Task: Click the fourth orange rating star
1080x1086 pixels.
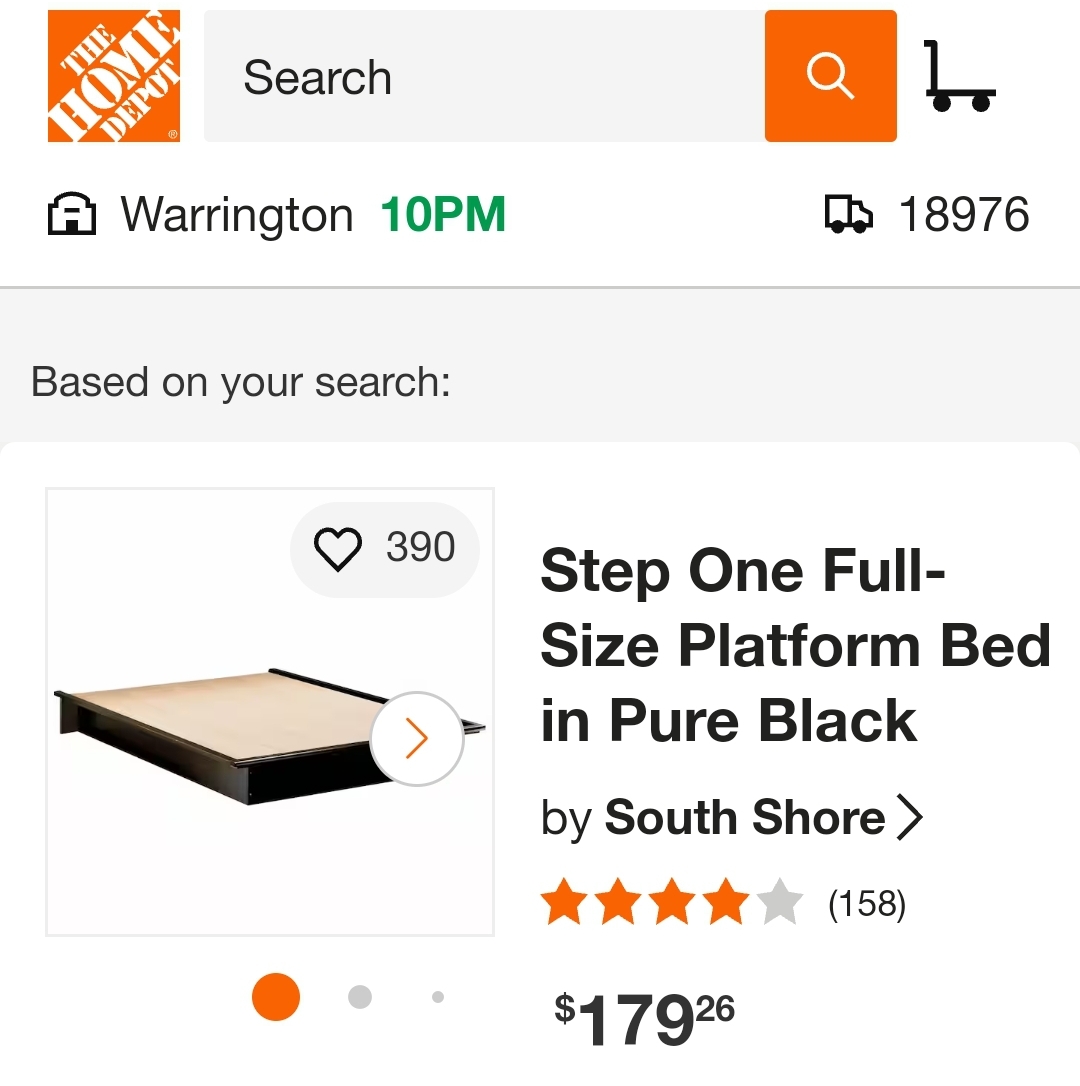Action: click(726, 903)
